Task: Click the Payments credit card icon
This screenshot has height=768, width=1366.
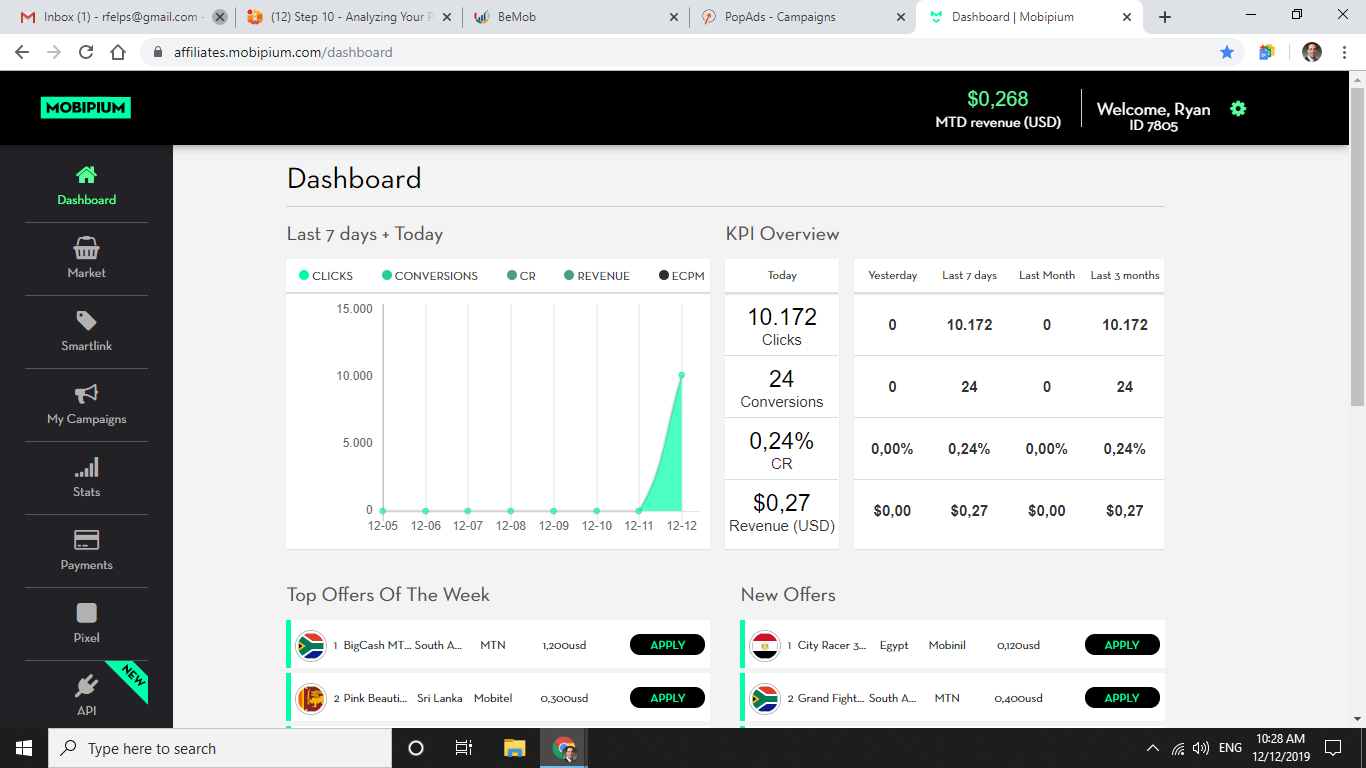Action: (86, 540)
